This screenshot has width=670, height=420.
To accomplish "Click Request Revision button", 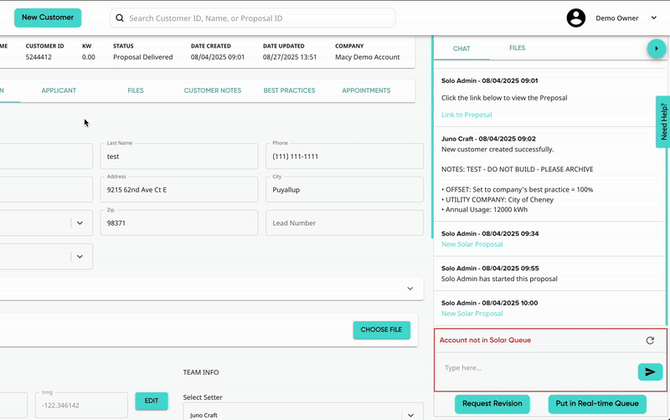I will [x=492, y=404].
